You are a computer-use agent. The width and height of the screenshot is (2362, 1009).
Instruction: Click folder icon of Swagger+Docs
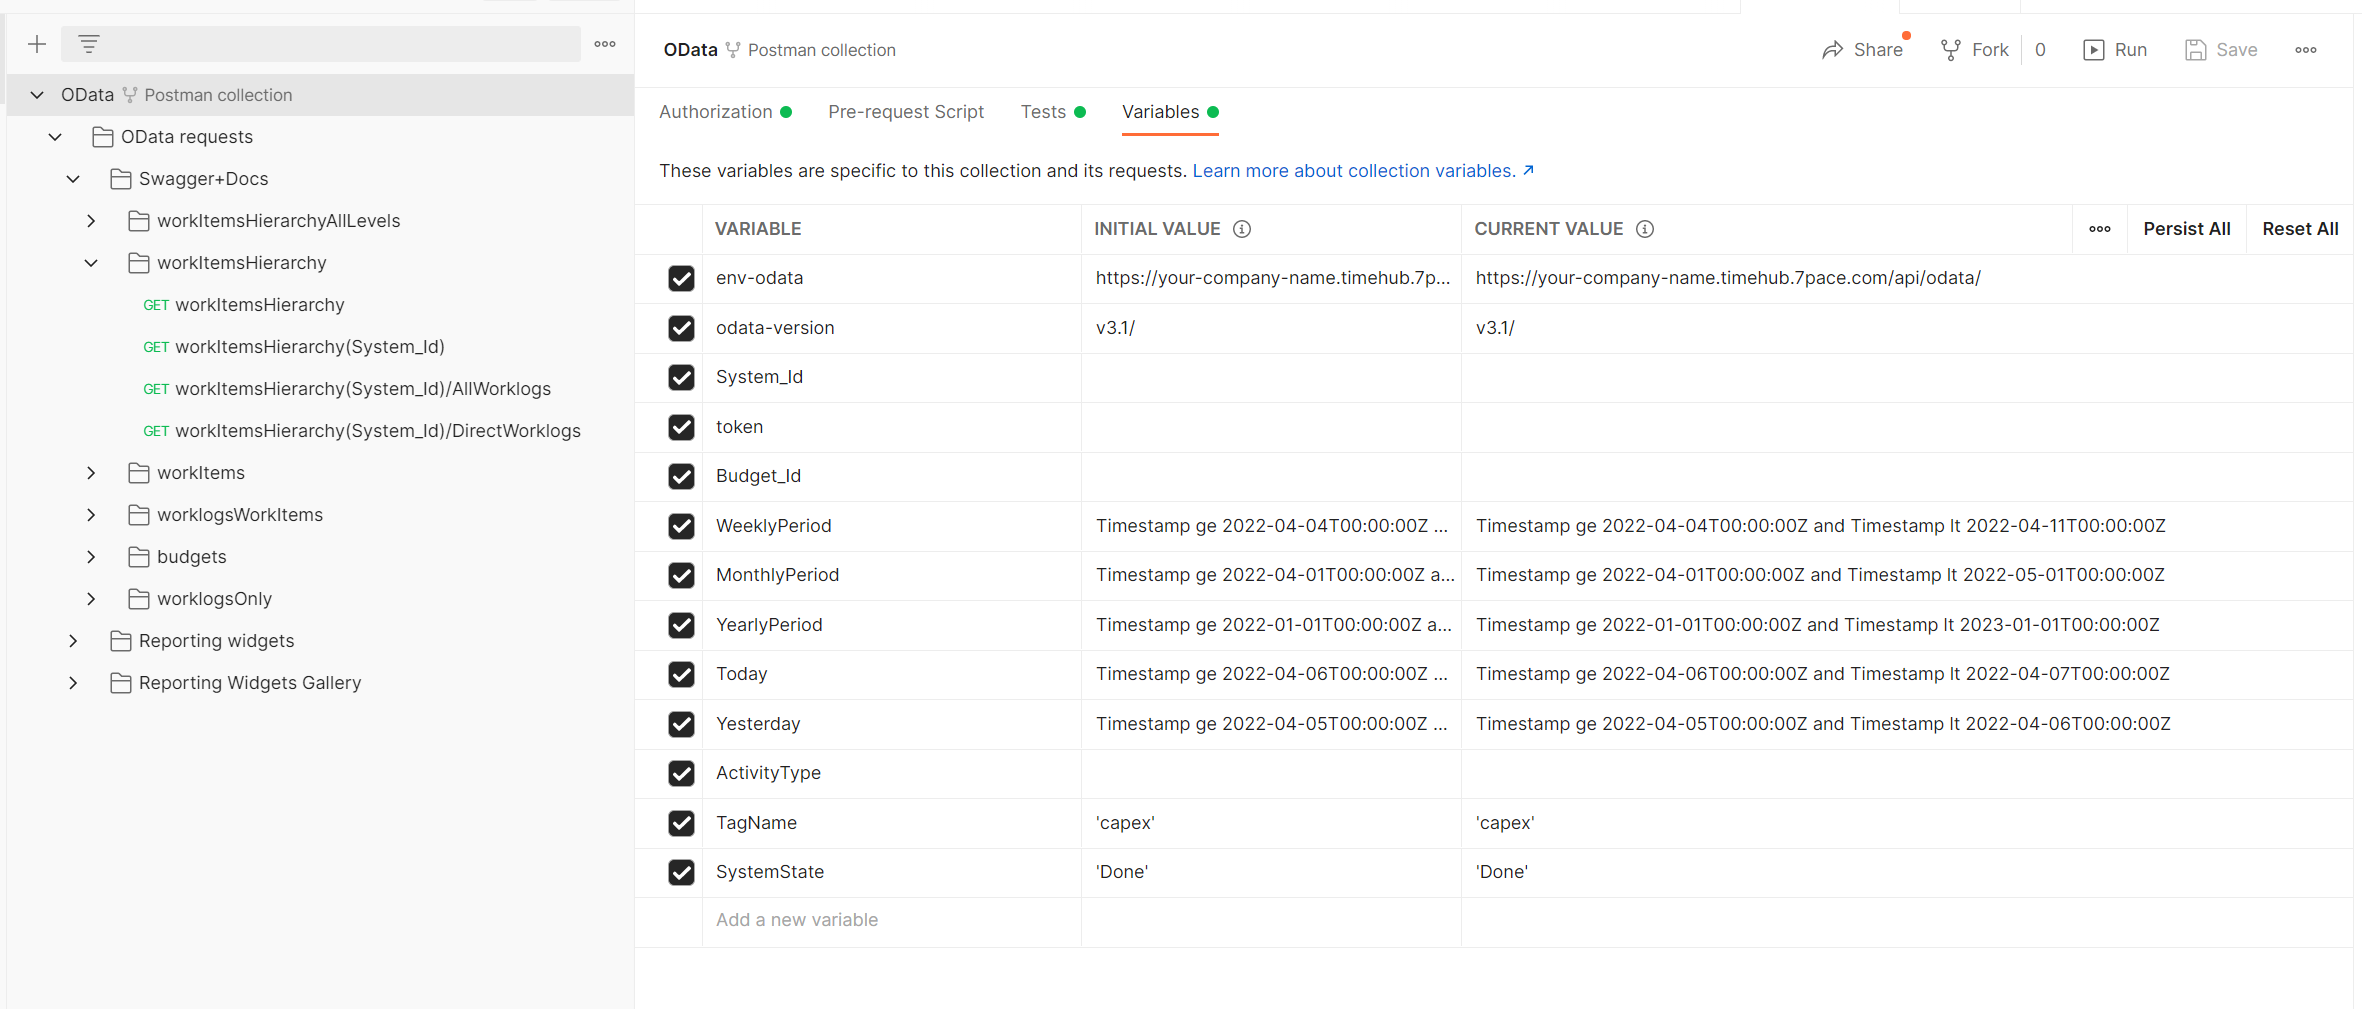pos(120,179)
